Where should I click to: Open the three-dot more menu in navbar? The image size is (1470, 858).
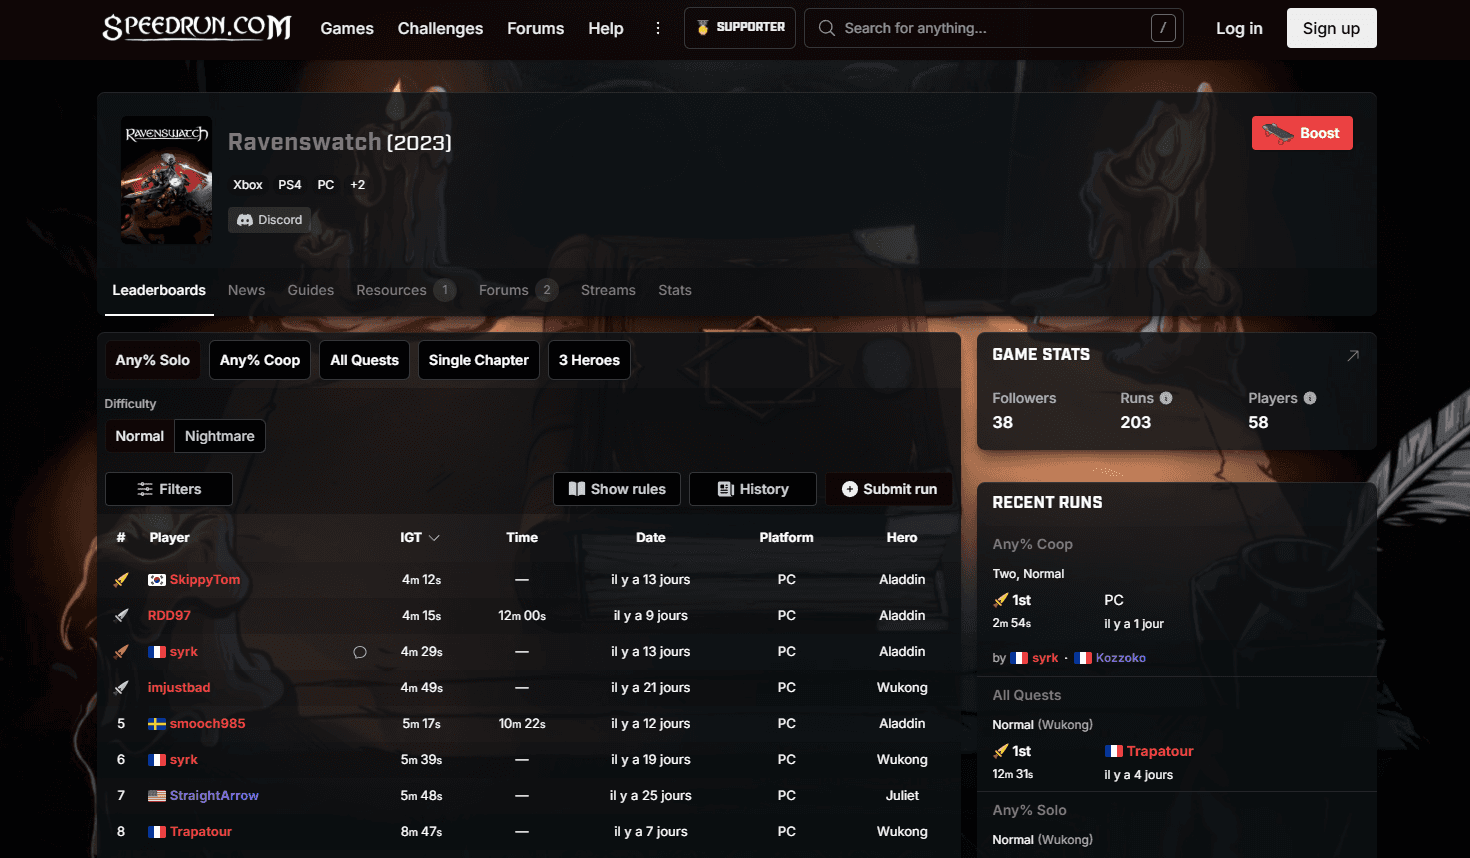tap(657, 28)
